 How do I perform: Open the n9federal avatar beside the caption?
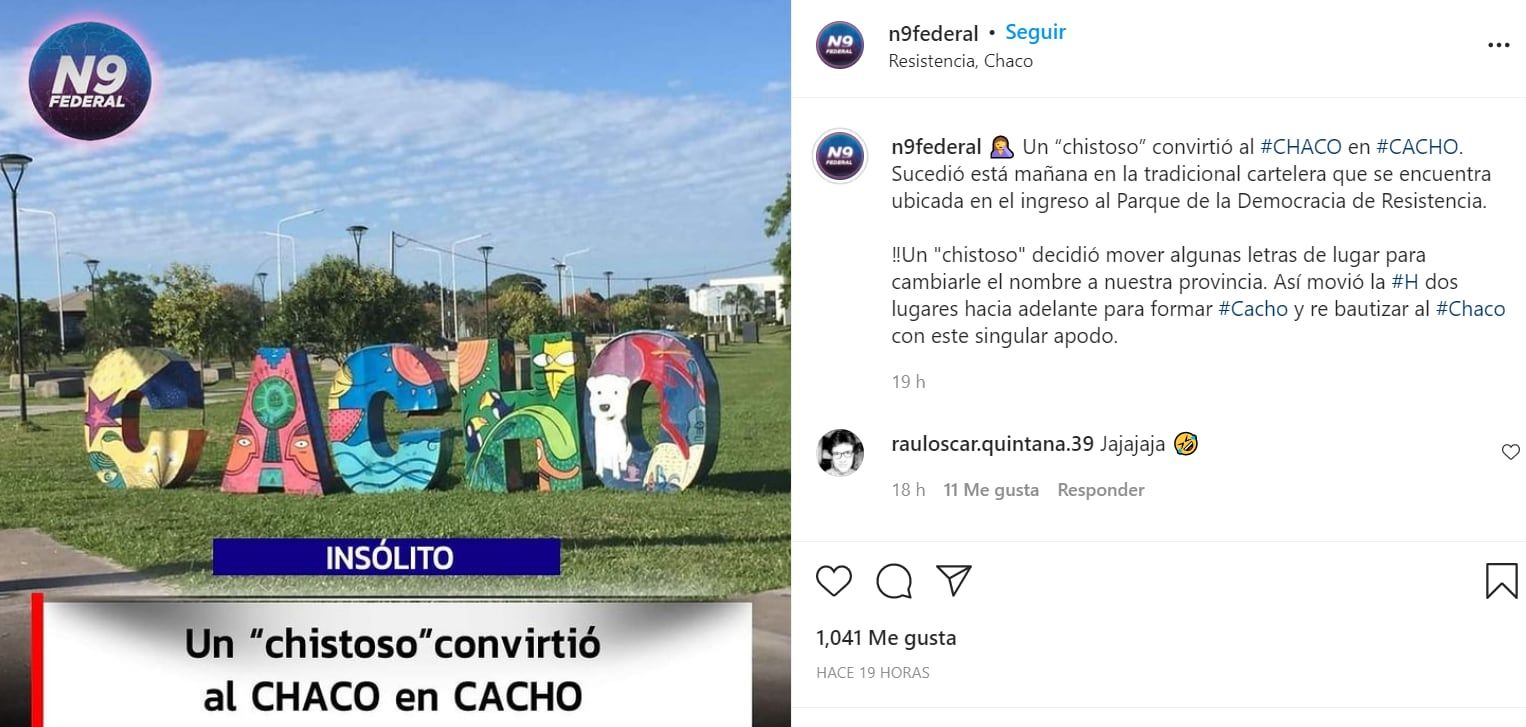click(840, 156)
